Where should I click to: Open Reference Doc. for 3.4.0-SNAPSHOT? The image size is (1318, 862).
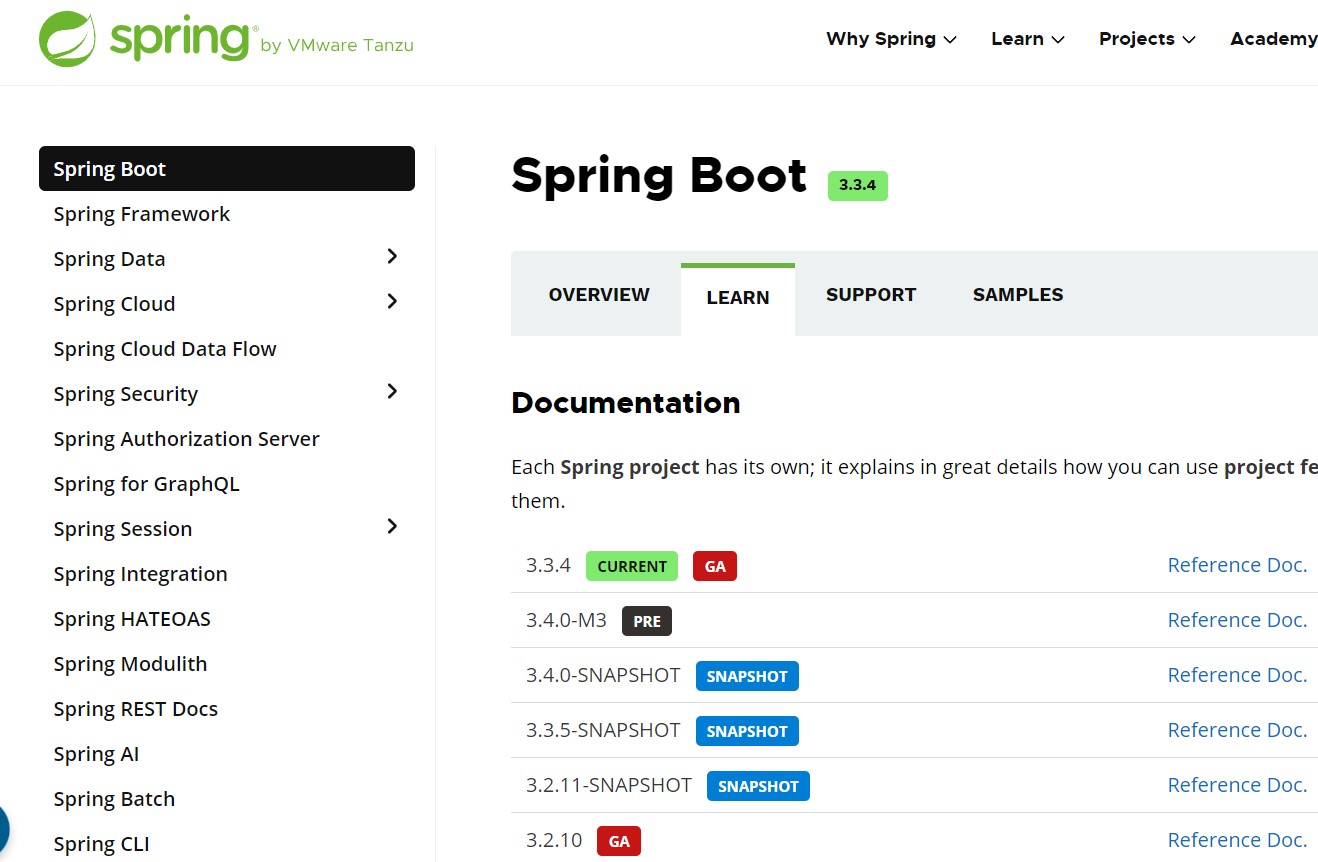coord(1237,675)
